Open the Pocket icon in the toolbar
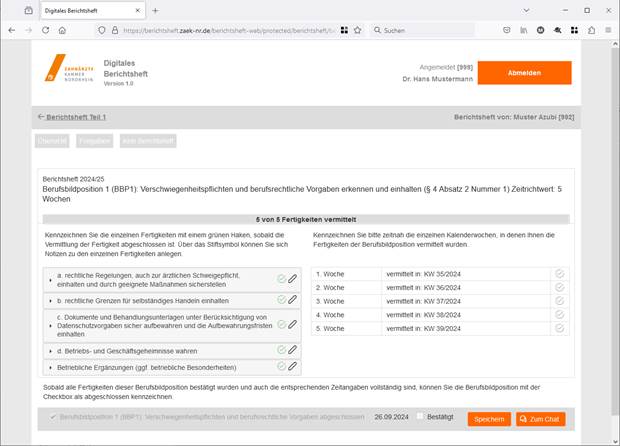The height and width of the screenshot is (446, 620). (x=507, y=30)
